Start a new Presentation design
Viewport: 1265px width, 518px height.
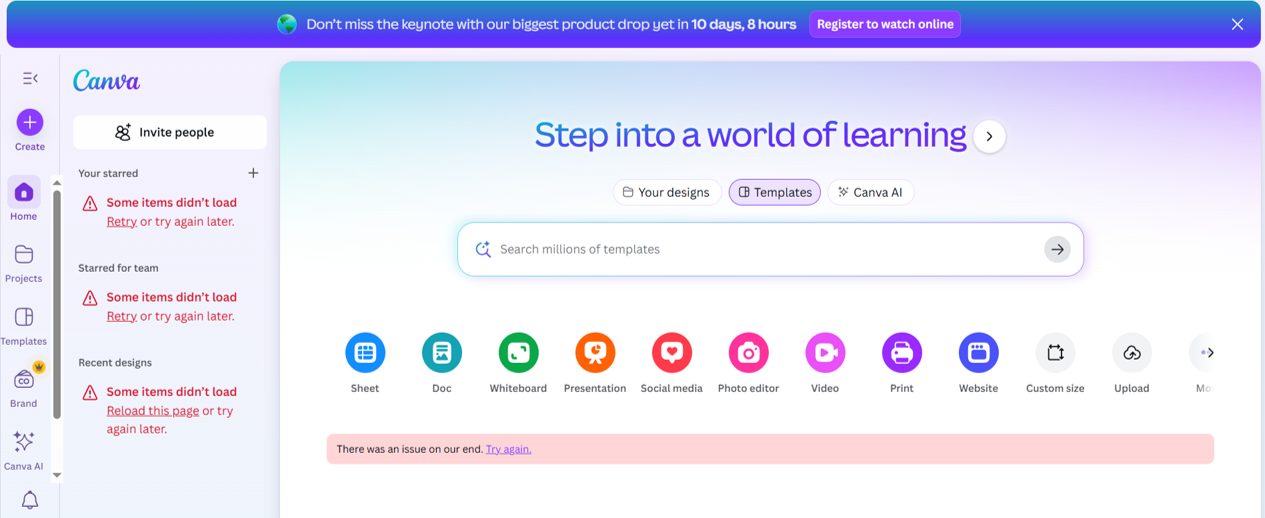[x=595, y=353]
